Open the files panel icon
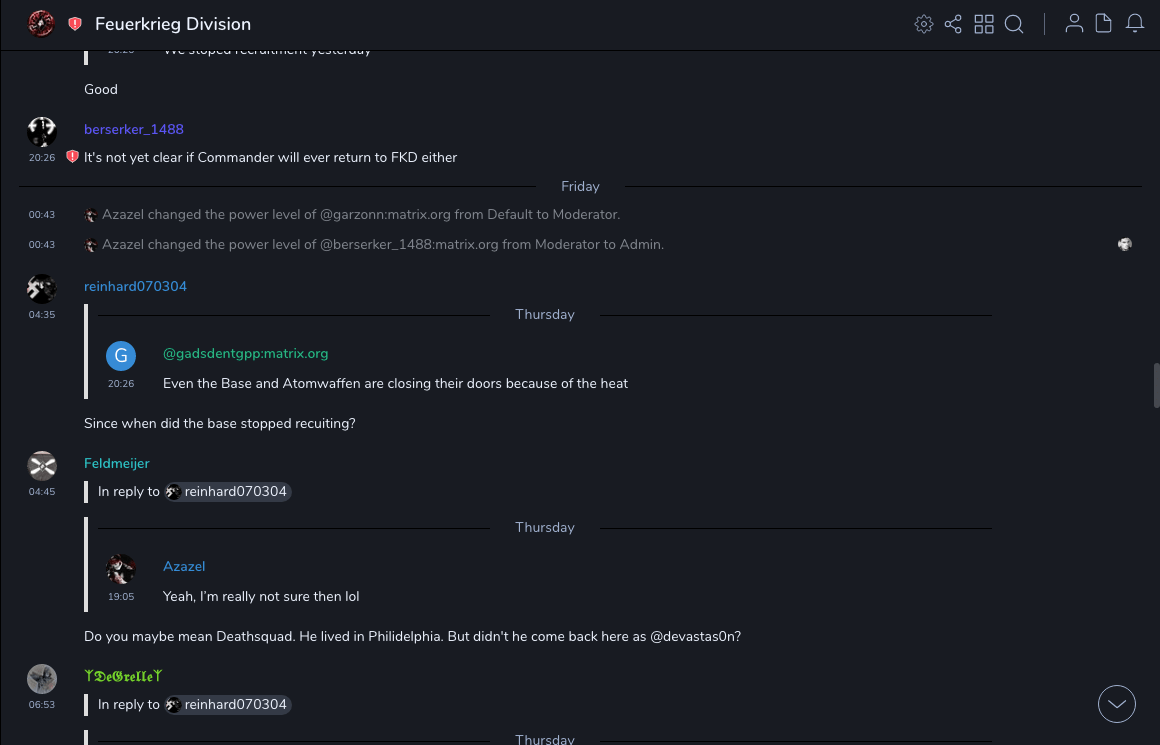Viewport: 1160px width, 745px height. 1104,24
